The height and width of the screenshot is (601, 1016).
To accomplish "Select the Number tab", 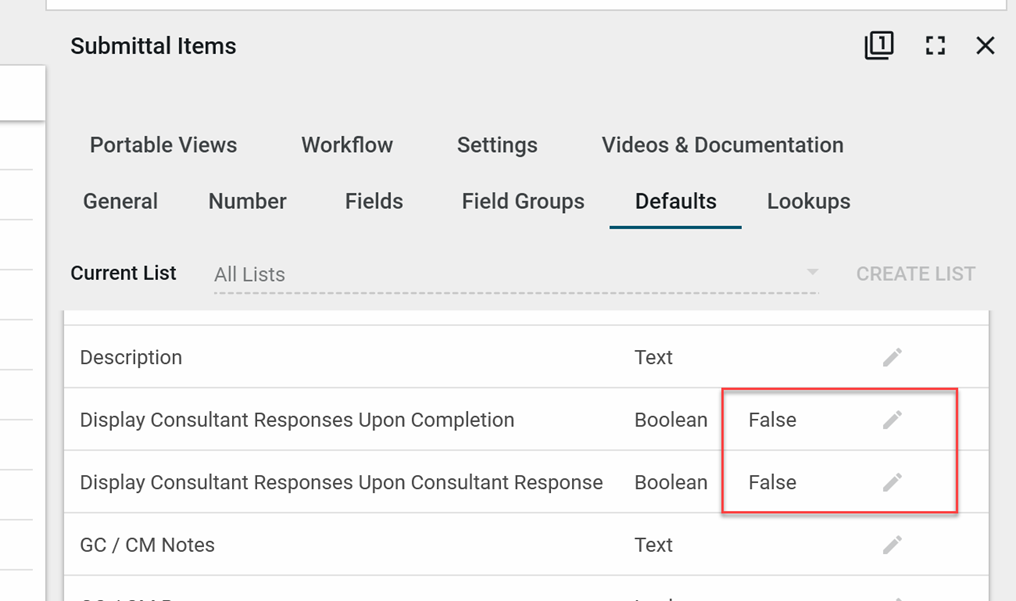I will pos(247,201).
